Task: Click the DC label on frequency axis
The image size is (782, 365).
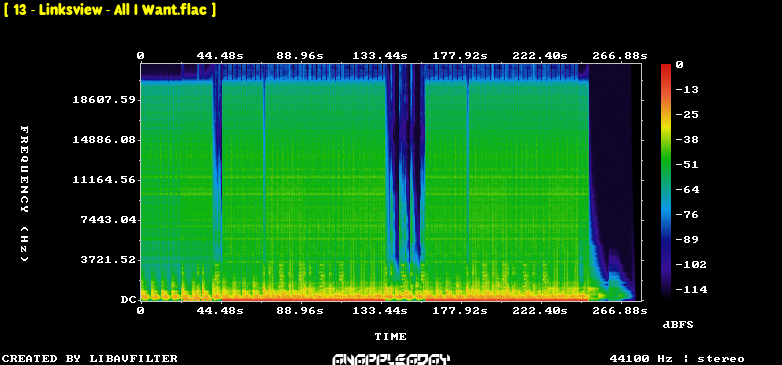Action: coord(128,300)
